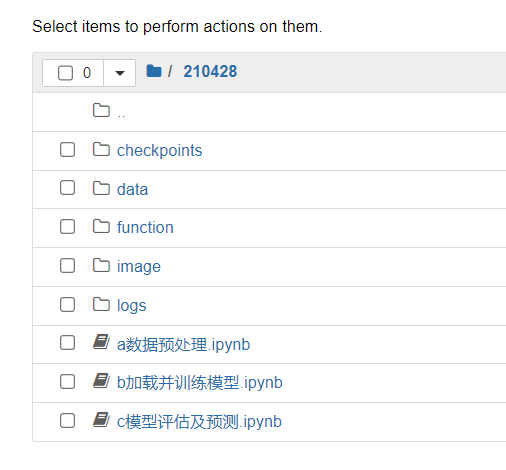The image size is (506, 470).
Task: Open the 210428 breadcrumb link
Action: coord(210,71)
